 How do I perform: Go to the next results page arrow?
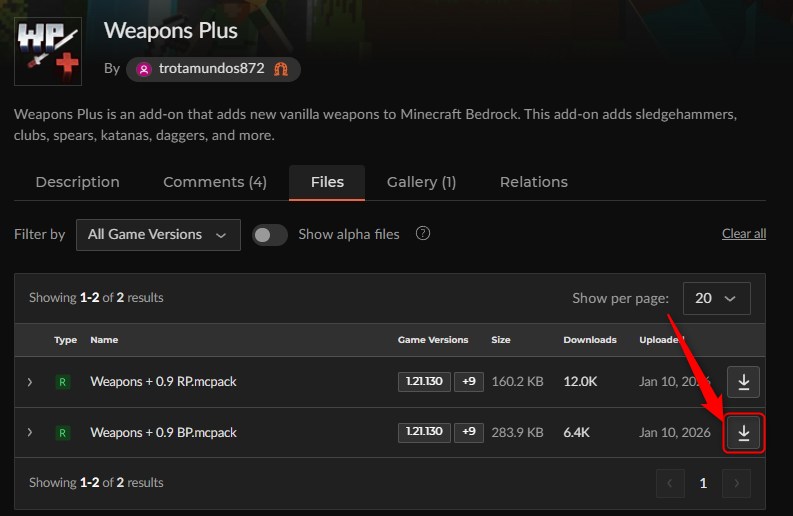(x=736, y=484)
